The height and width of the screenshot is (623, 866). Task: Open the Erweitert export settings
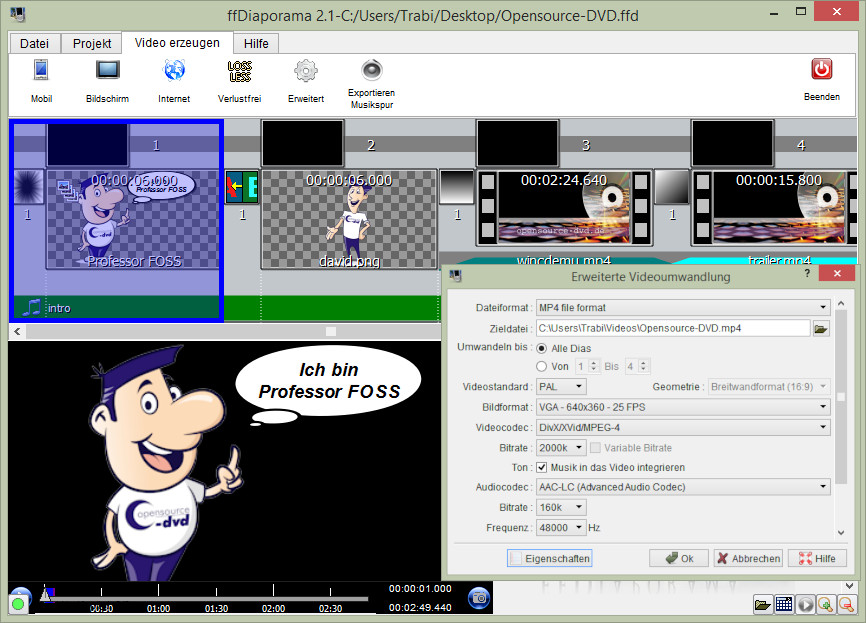(305, 81)
